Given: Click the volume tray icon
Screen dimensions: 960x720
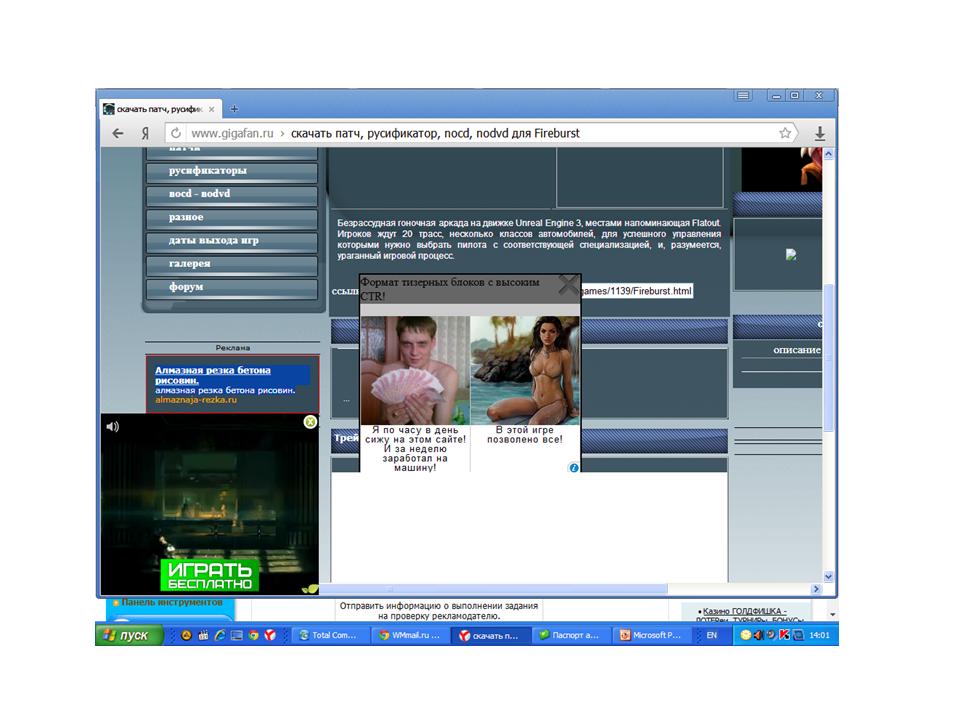Looking at the screenshot, I should pos(759,635).
